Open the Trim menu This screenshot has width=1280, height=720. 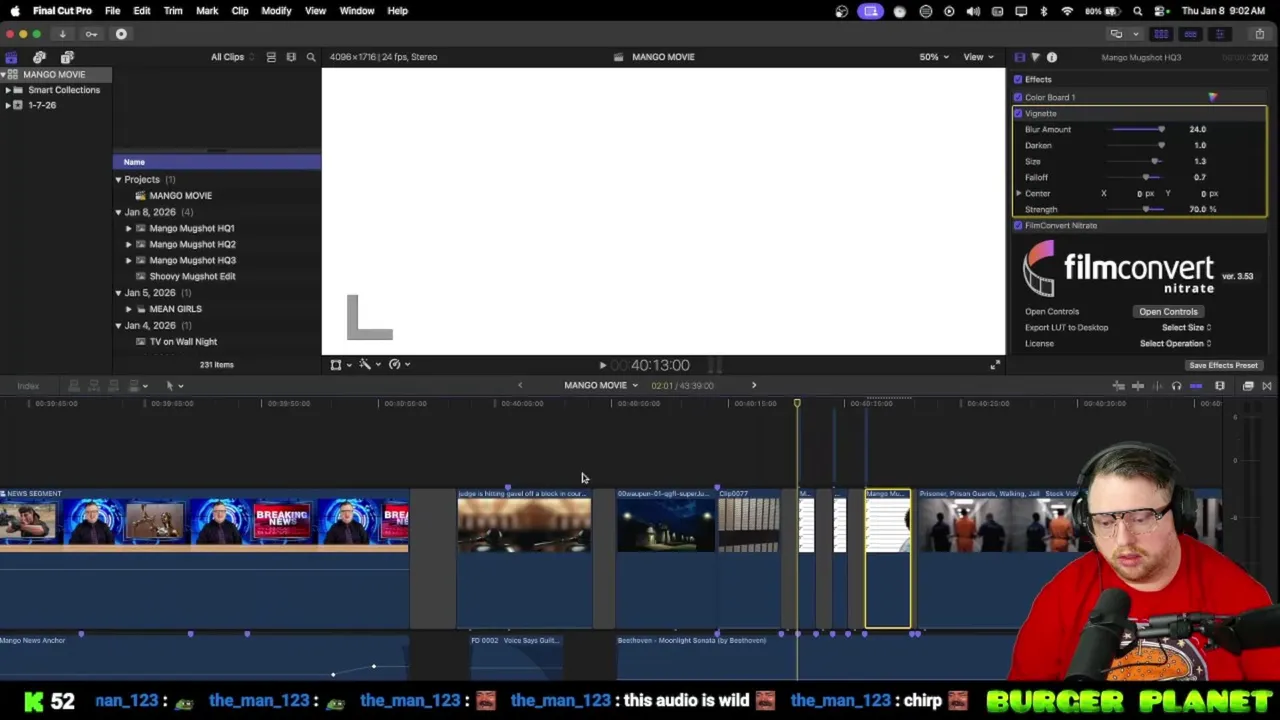[173, 11]
